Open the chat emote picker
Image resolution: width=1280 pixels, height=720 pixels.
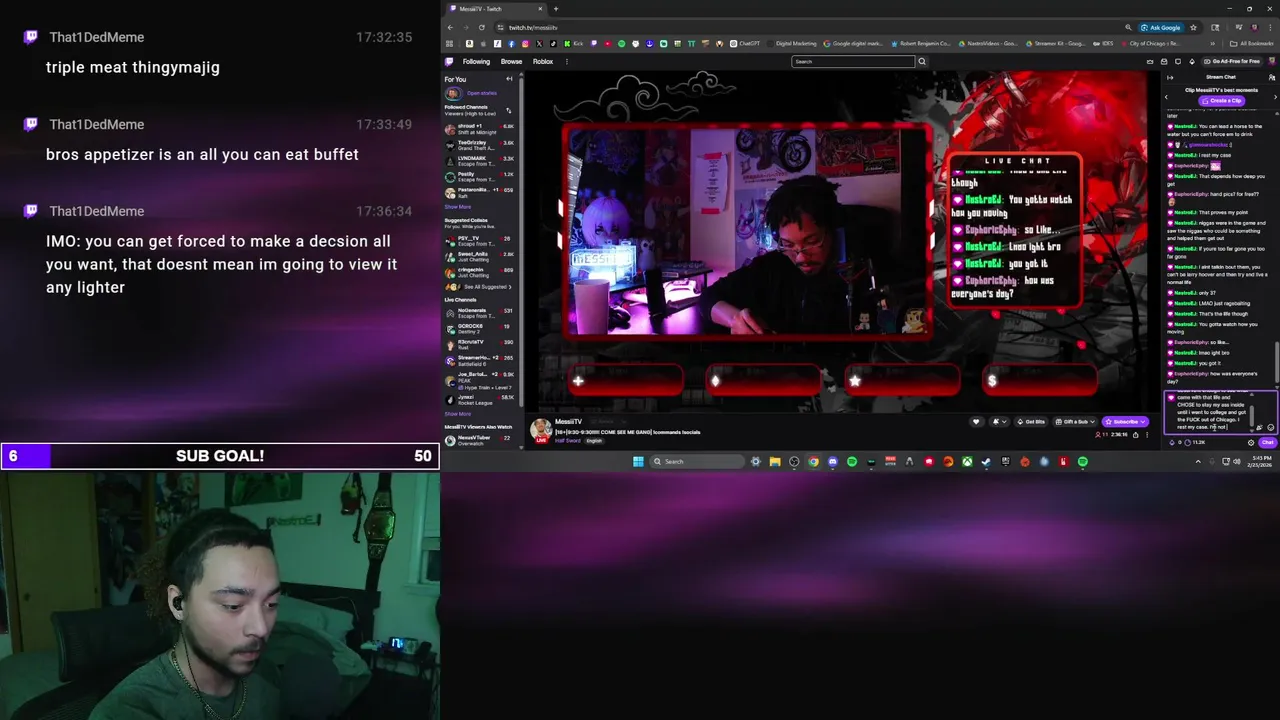[x=1270, y=427]
